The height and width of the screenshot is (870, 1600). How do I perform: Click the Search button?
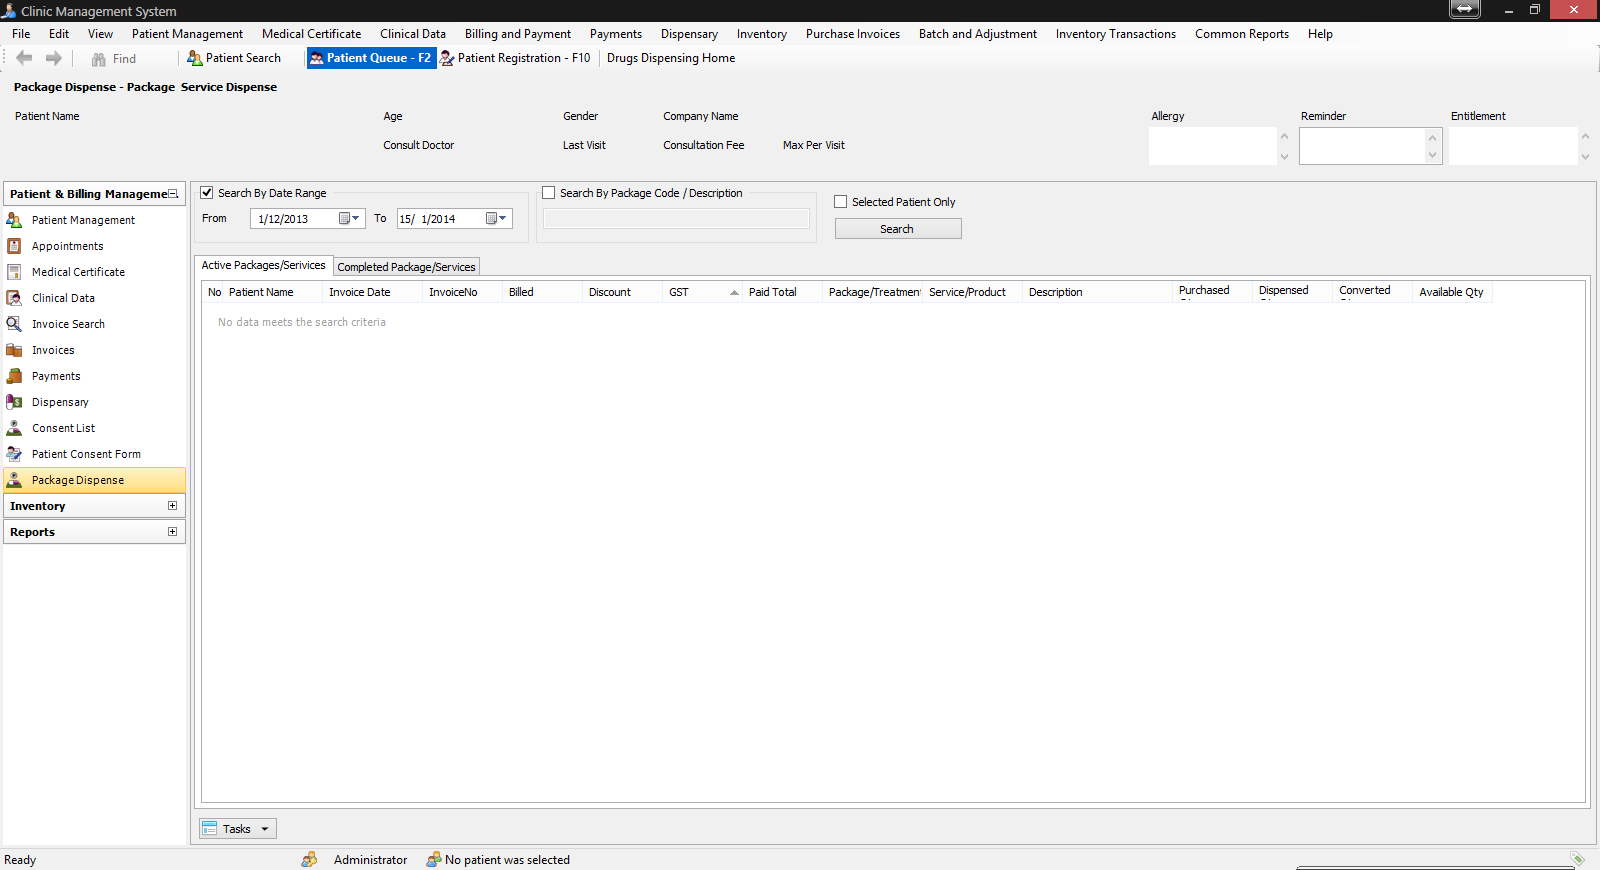coord(898,229)
